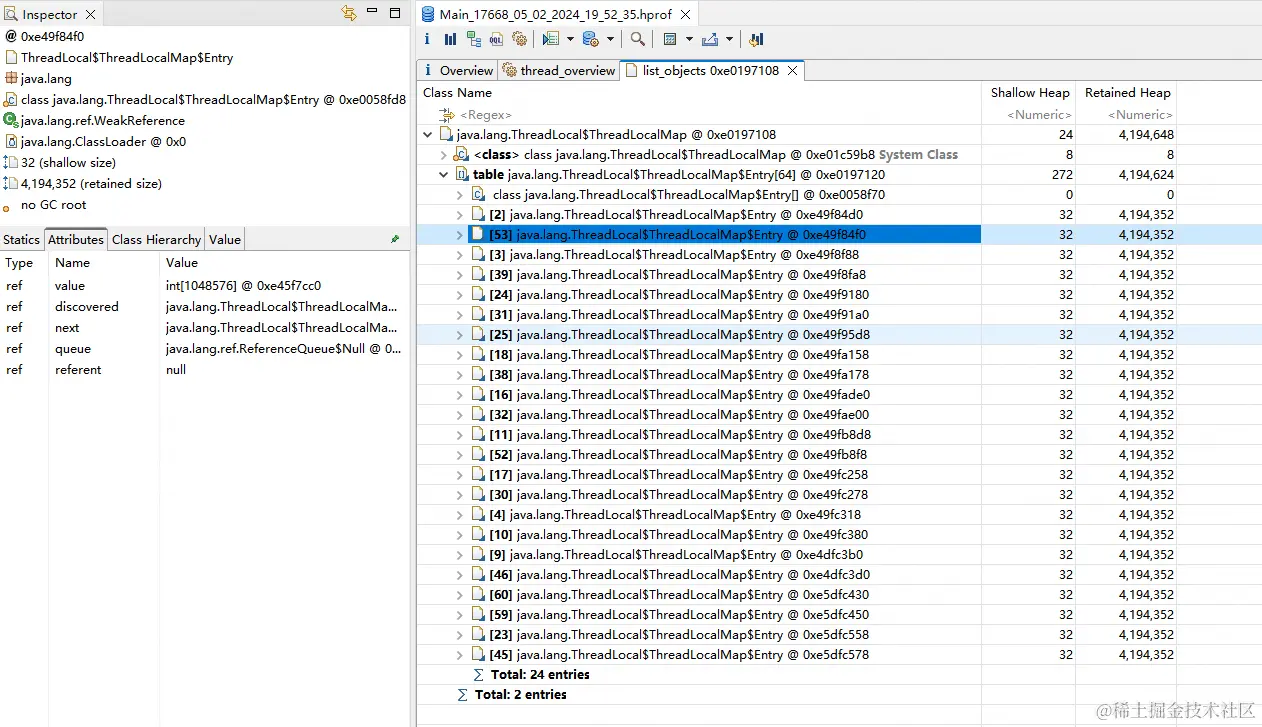
Task: Click 'no GC root' line in Inspector
Action: 54,204
